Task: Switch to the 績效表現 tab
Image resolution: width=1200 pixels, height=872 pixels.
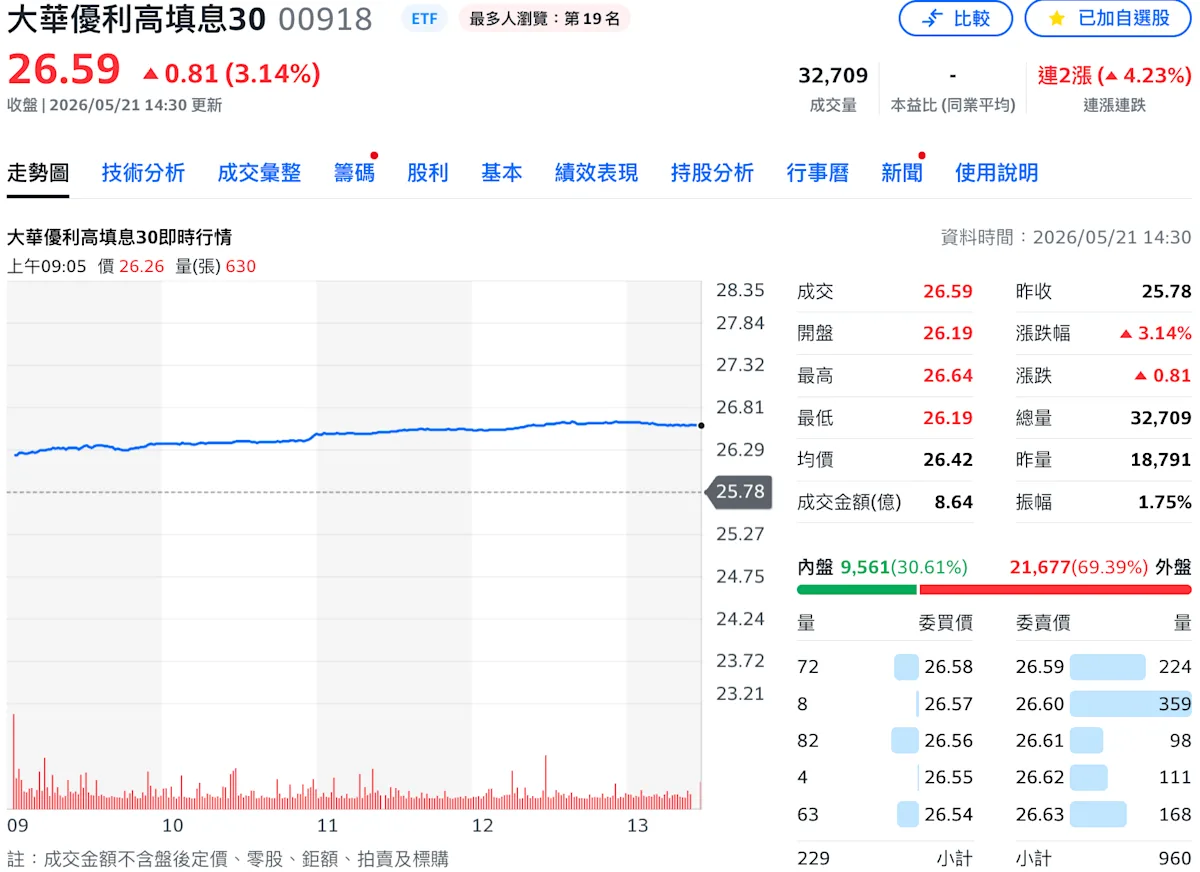Action: pos(597,173)
